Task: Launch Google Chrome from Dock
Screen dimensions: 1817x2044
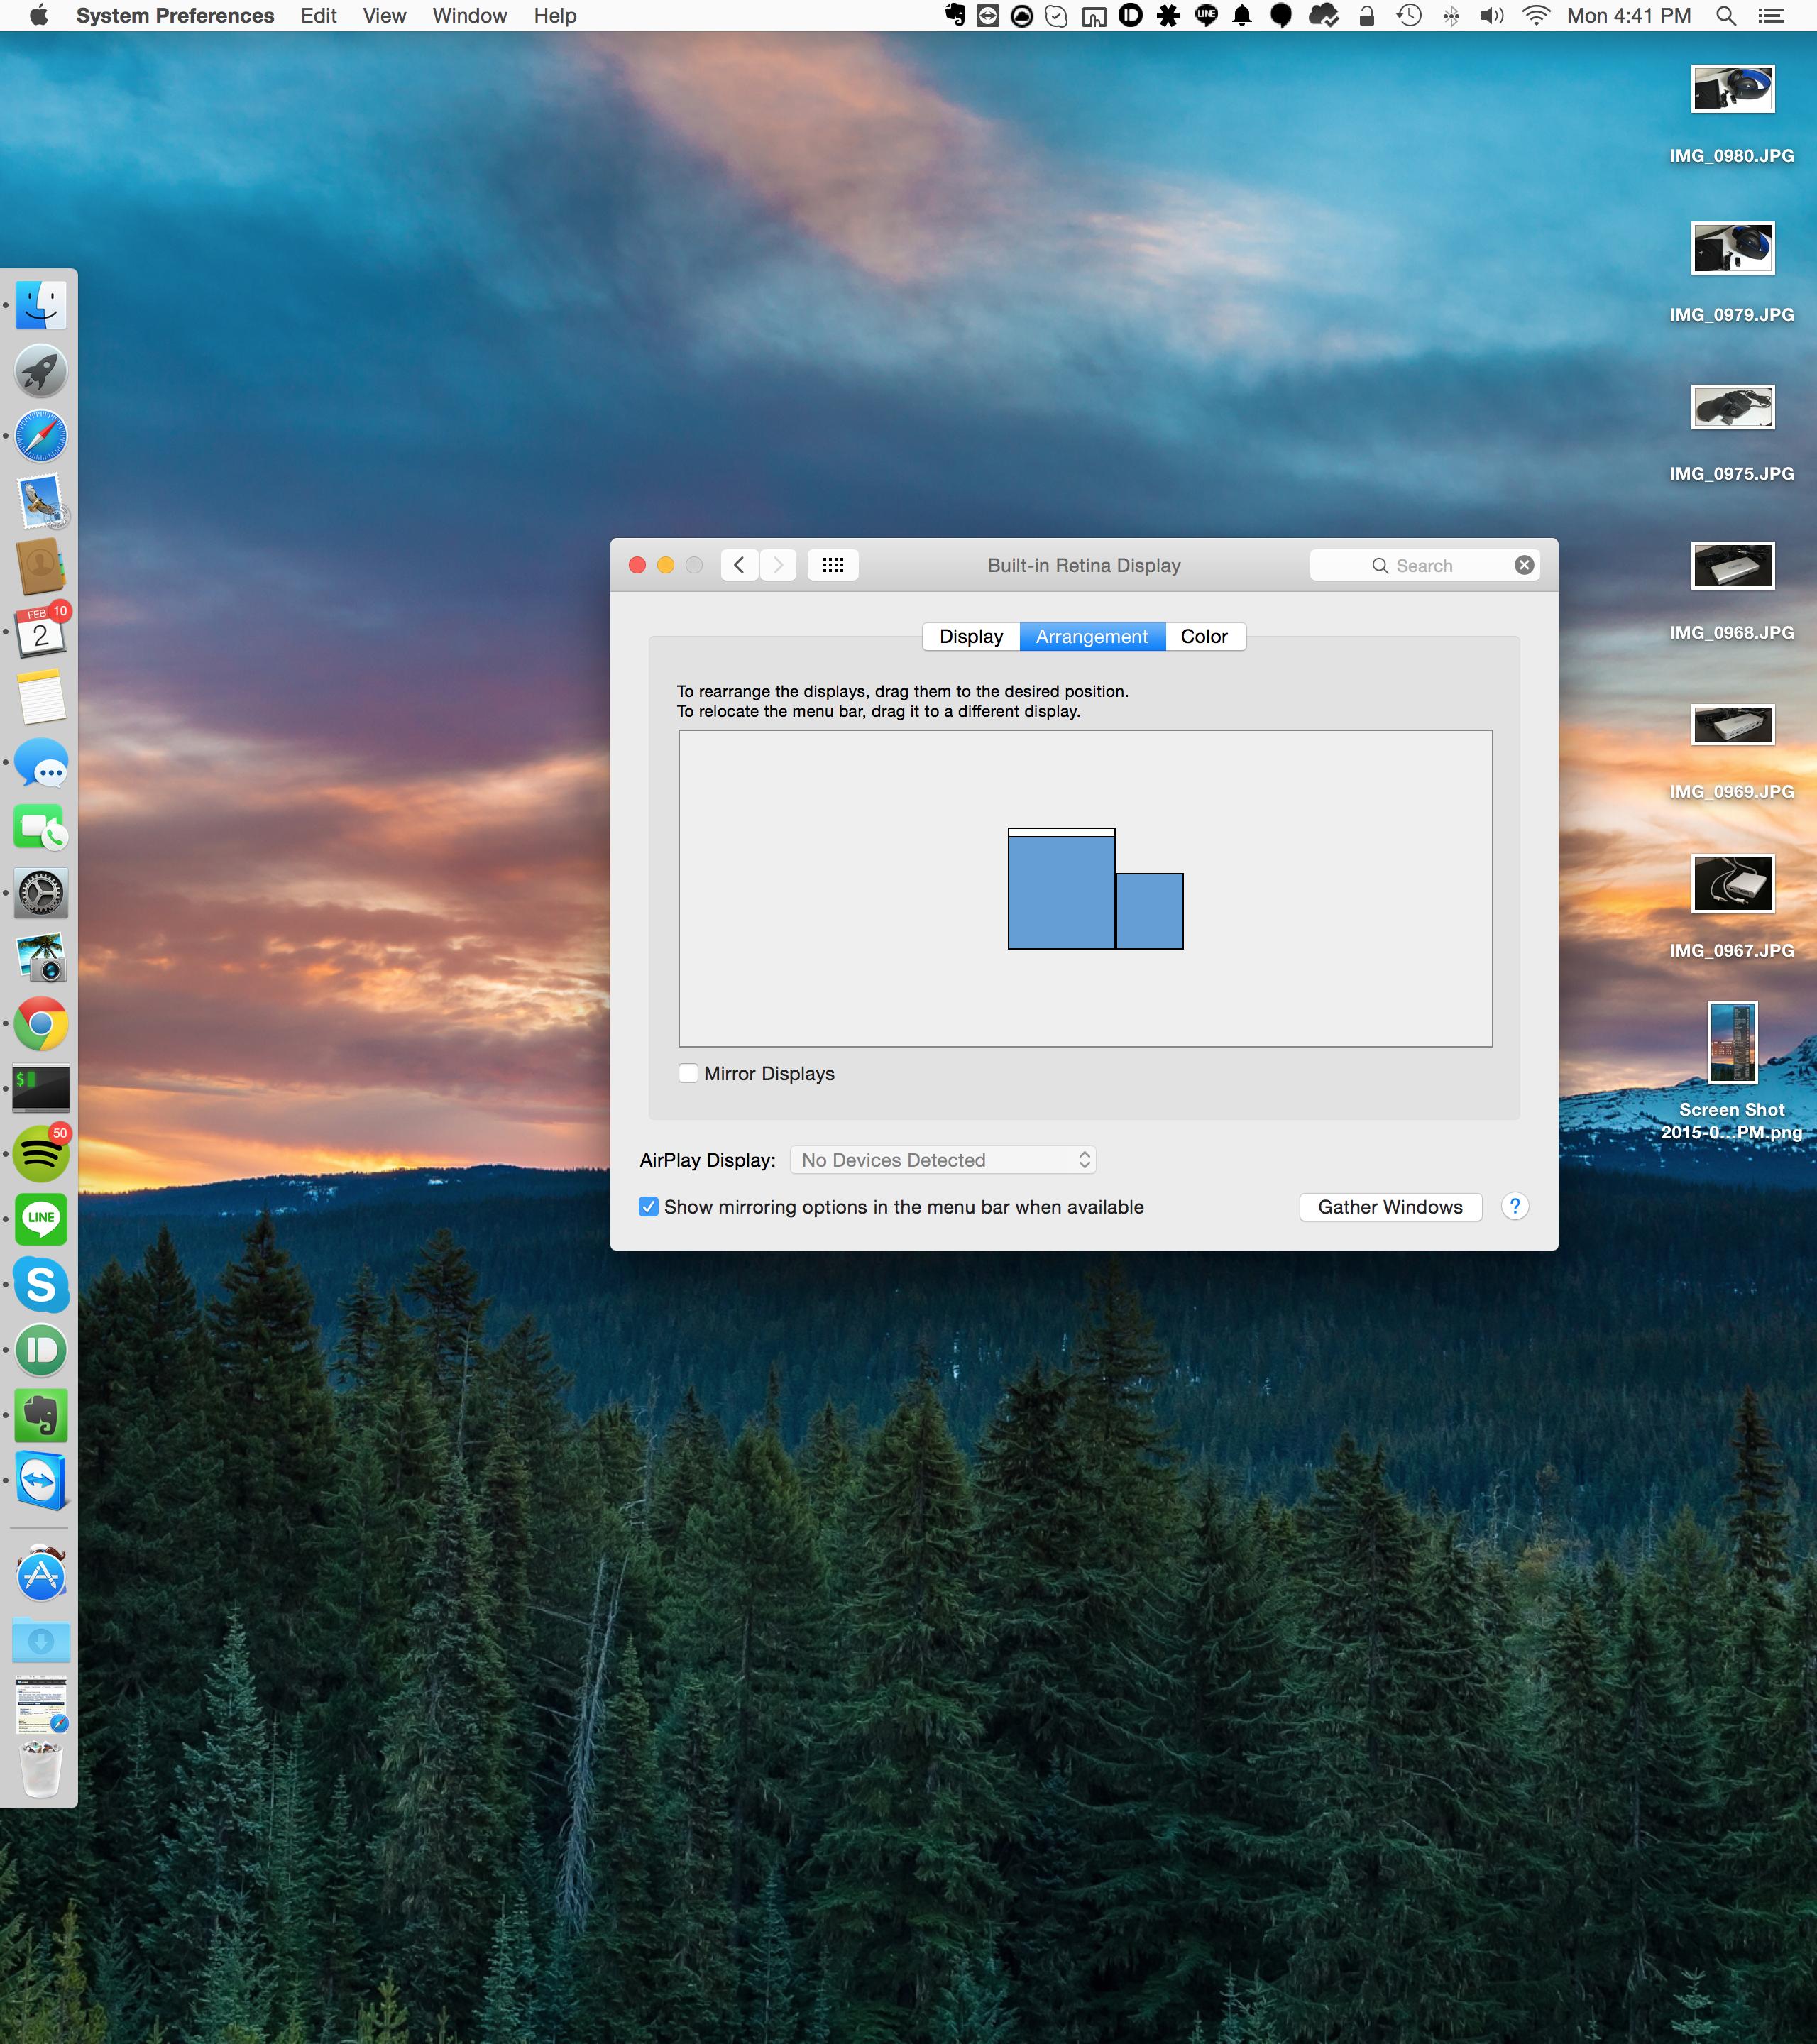Action: coord(41,1024)
